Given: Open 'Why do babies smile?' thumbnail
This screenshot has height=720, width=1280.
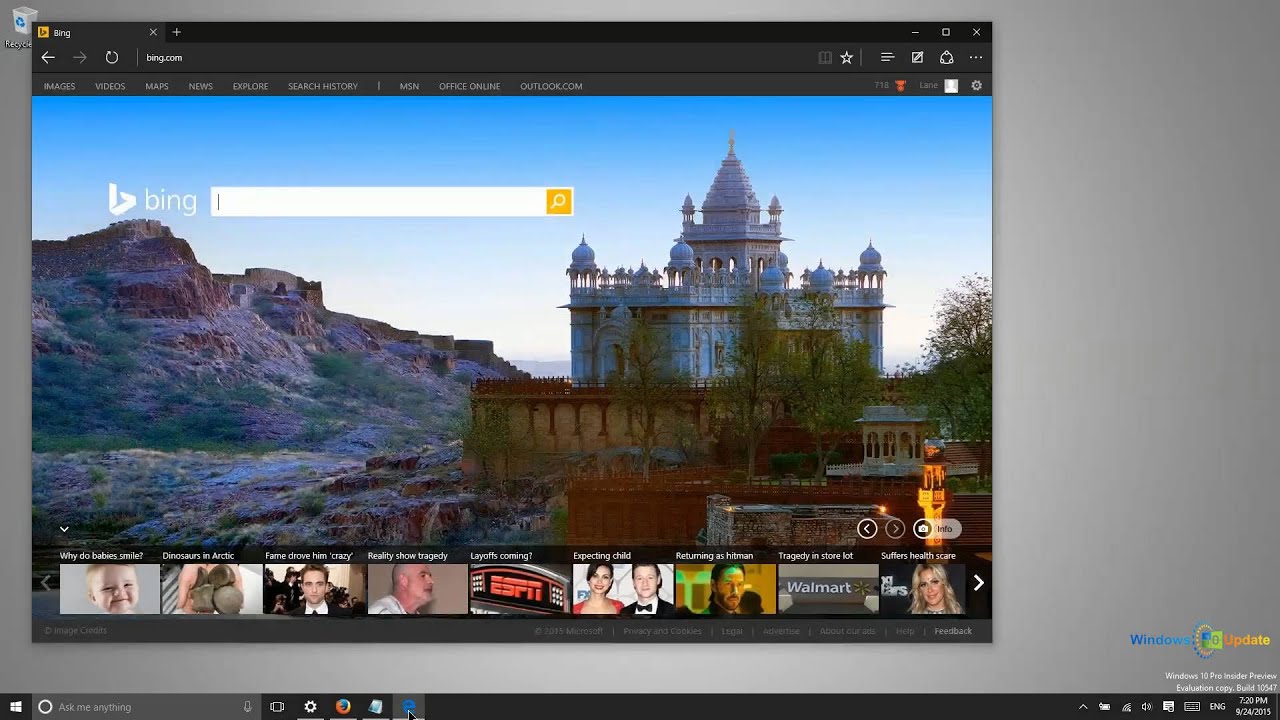Looking at the screenshot, I should [109, 589].
